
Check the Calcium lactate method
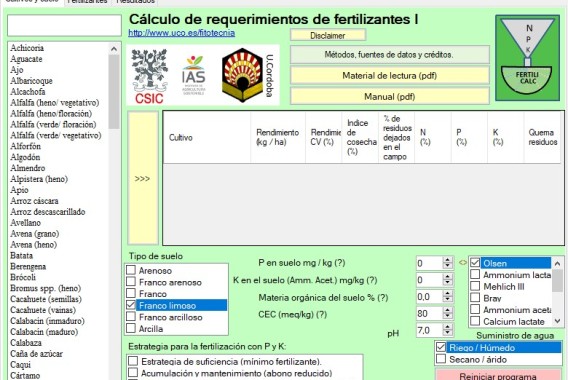pyautogui.click(x=475, y=321)
